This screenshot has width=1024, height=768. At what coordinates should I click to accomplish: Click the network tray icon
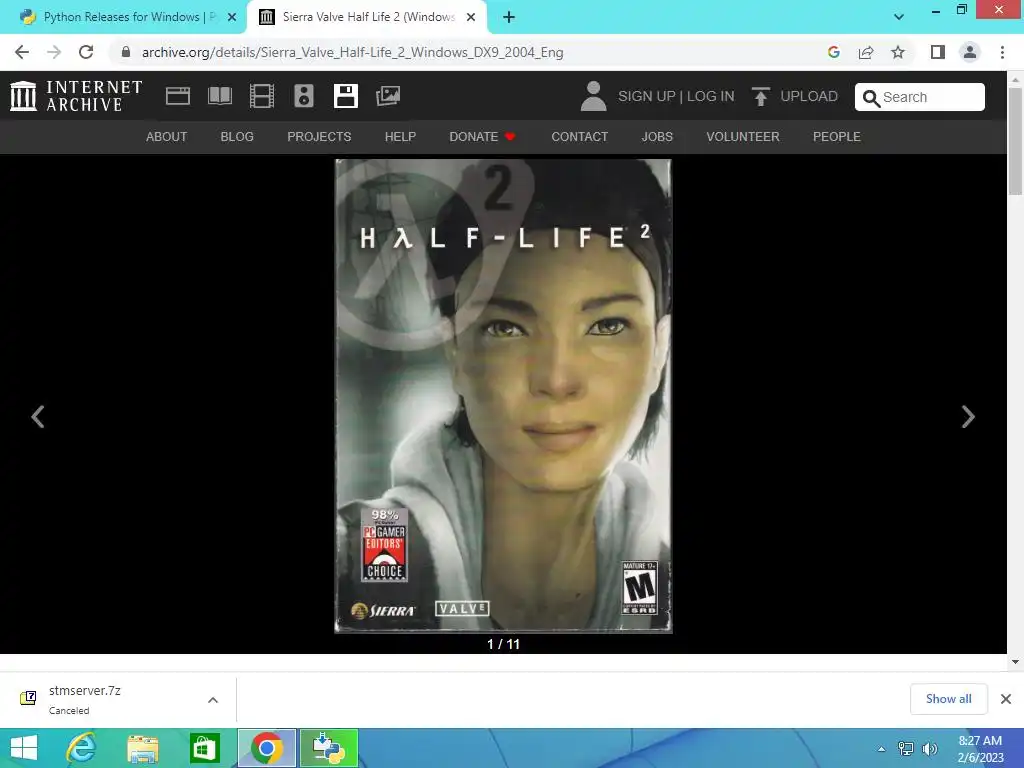906,749
